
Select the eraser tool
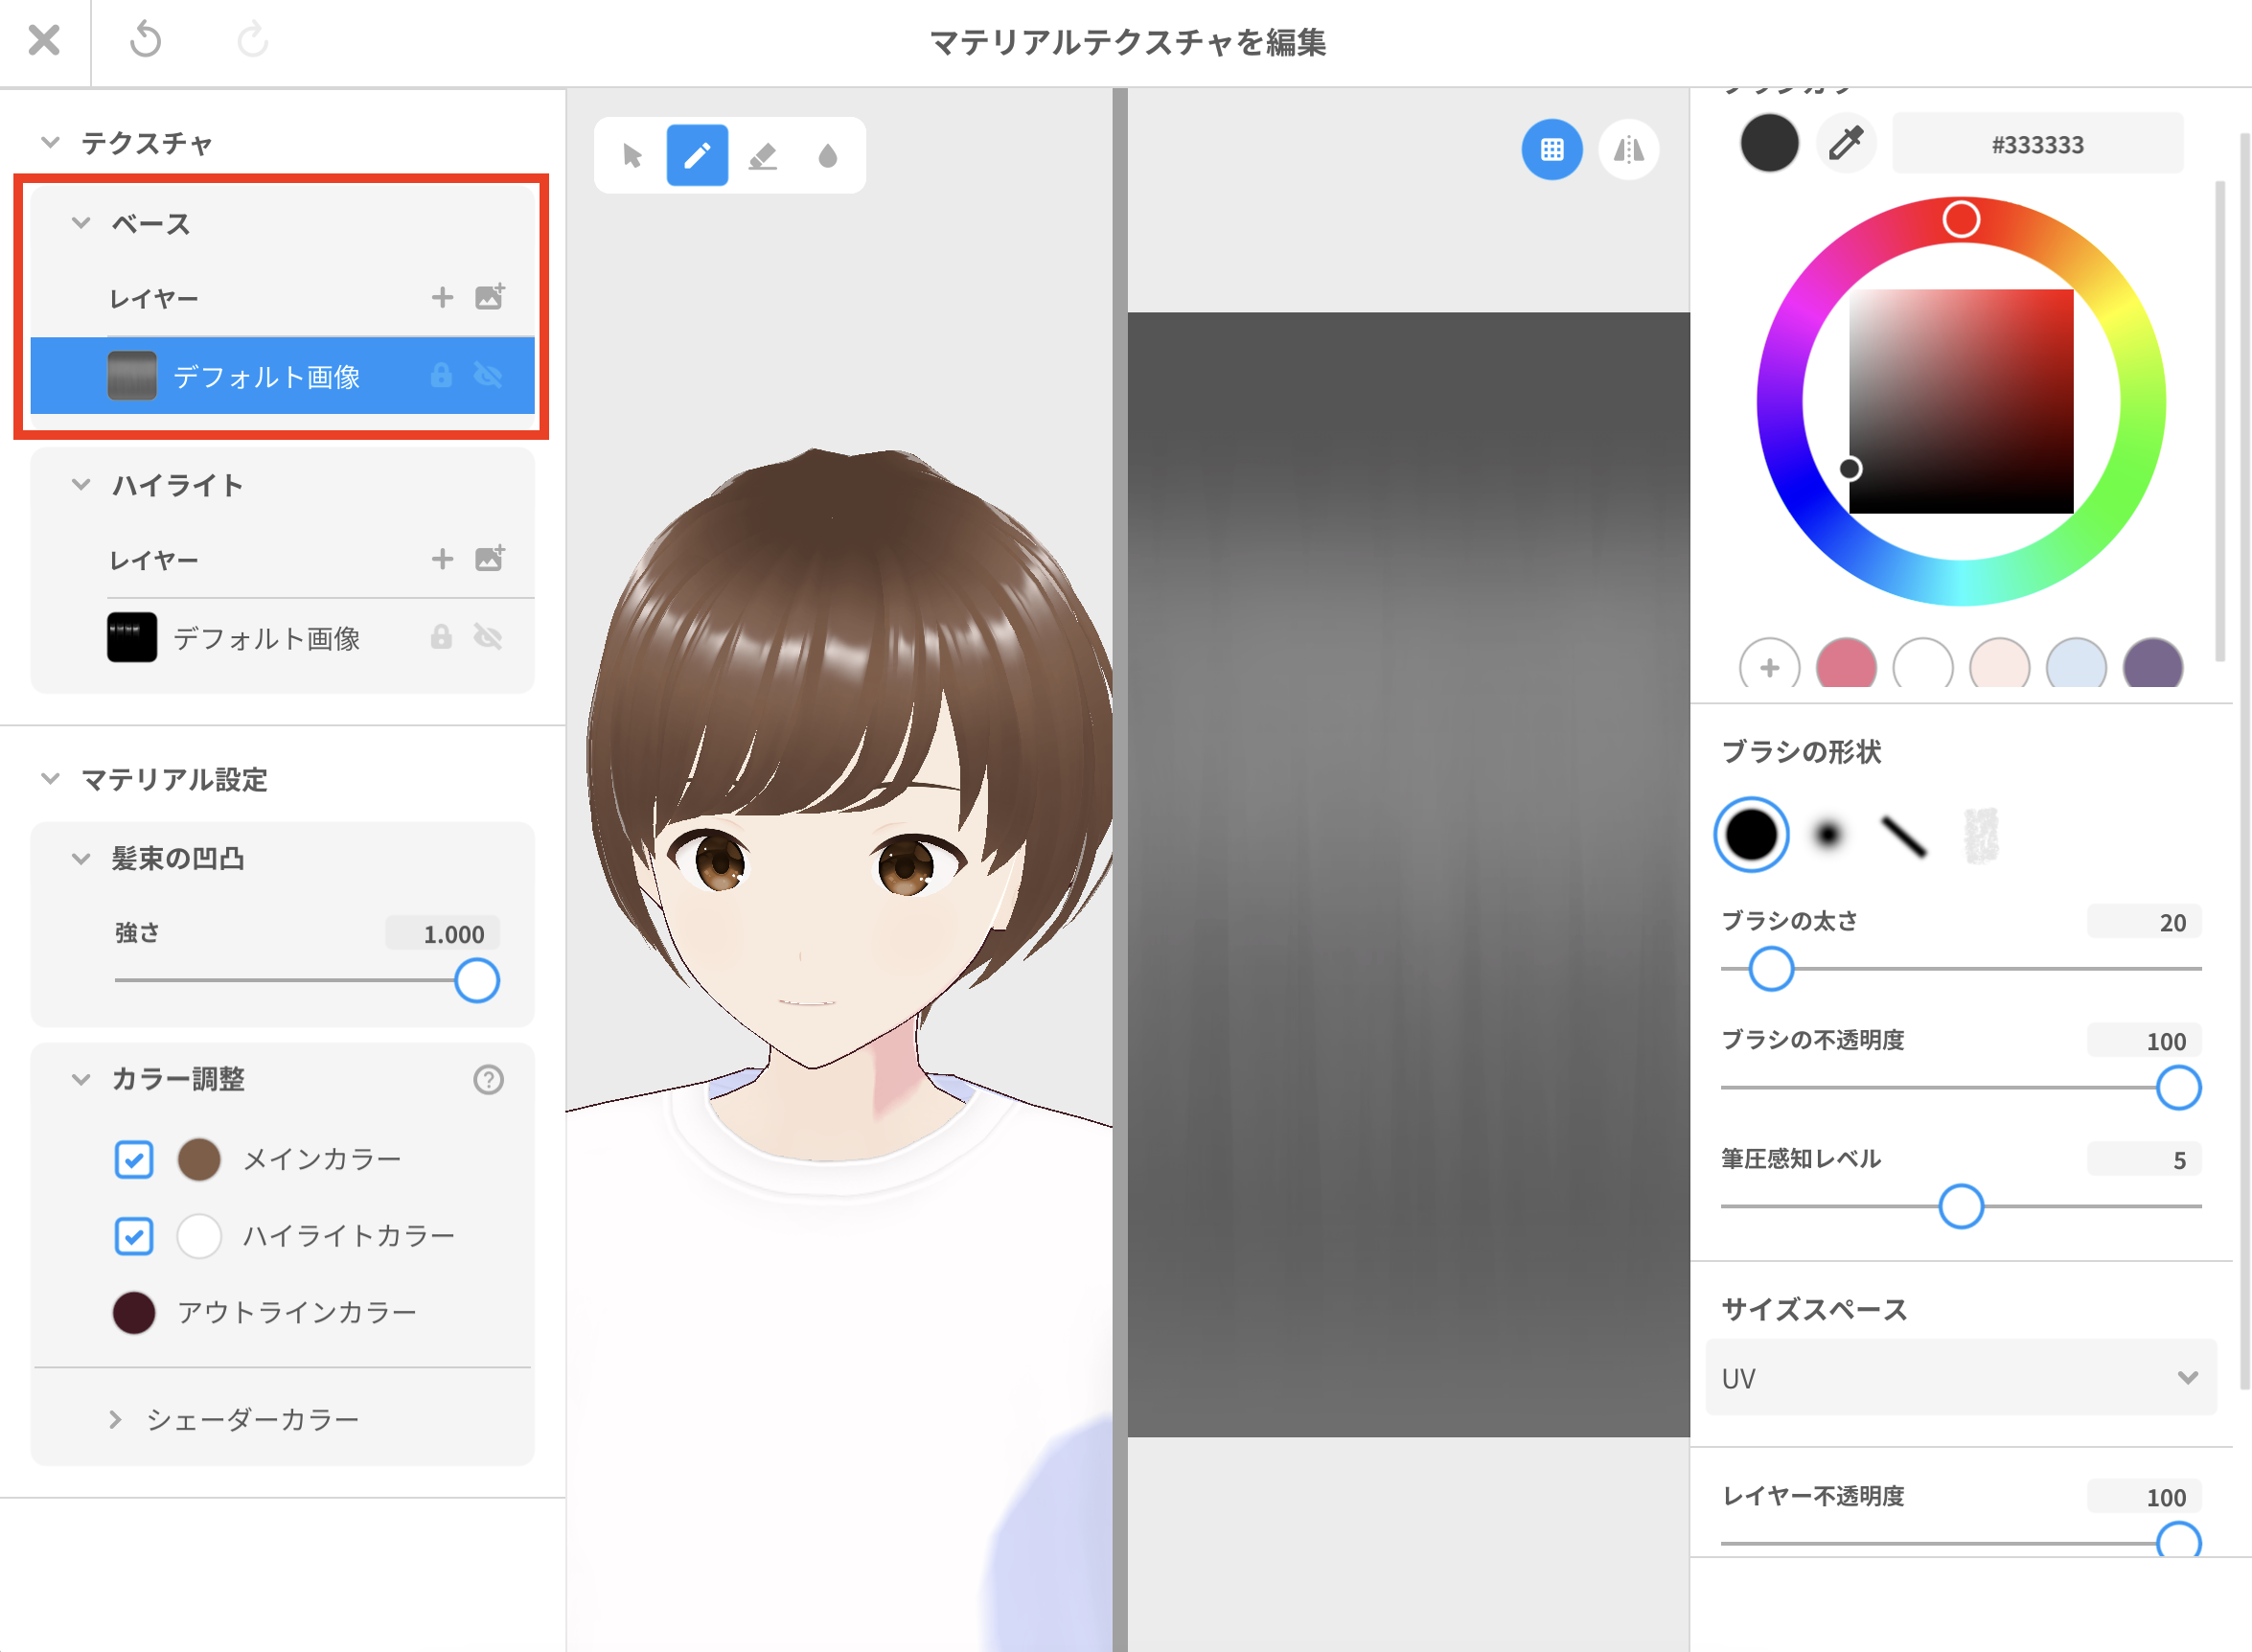(x=762, y=156)
